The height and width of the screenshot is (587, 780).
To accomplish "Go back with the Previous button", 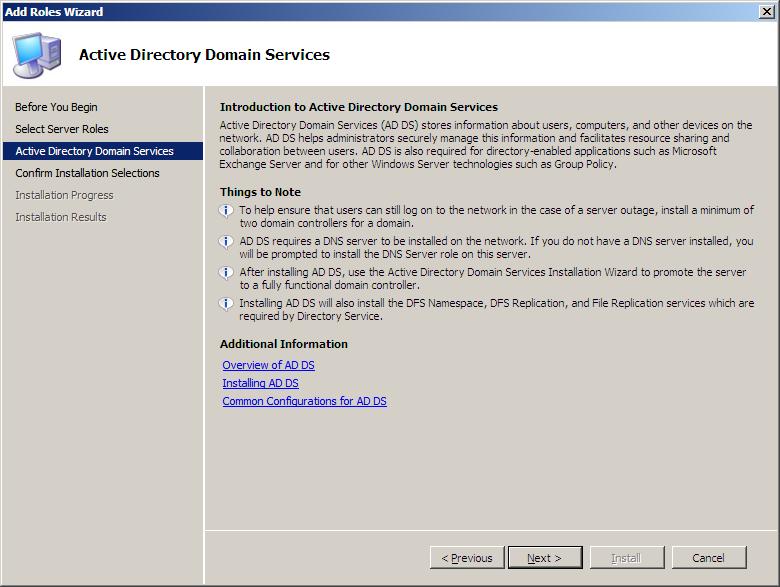I will coord(467,558).
